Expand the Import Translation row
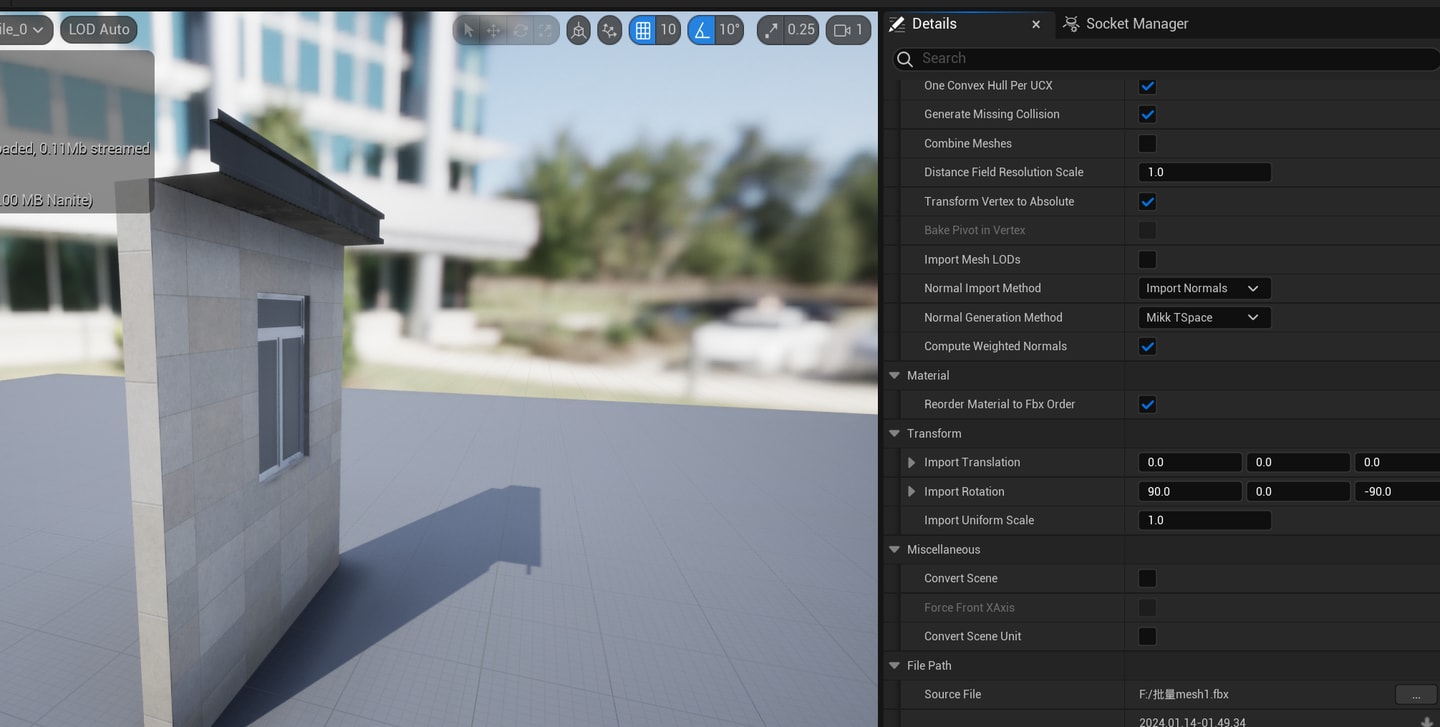This screenshot has height=727, width=1440. [x=911, y=462]
